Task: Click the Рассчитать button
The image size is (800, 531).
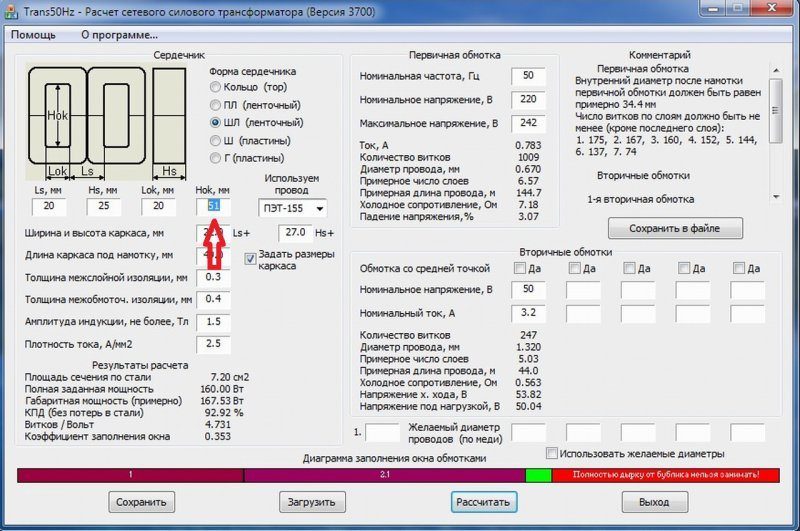Action: 483,502
